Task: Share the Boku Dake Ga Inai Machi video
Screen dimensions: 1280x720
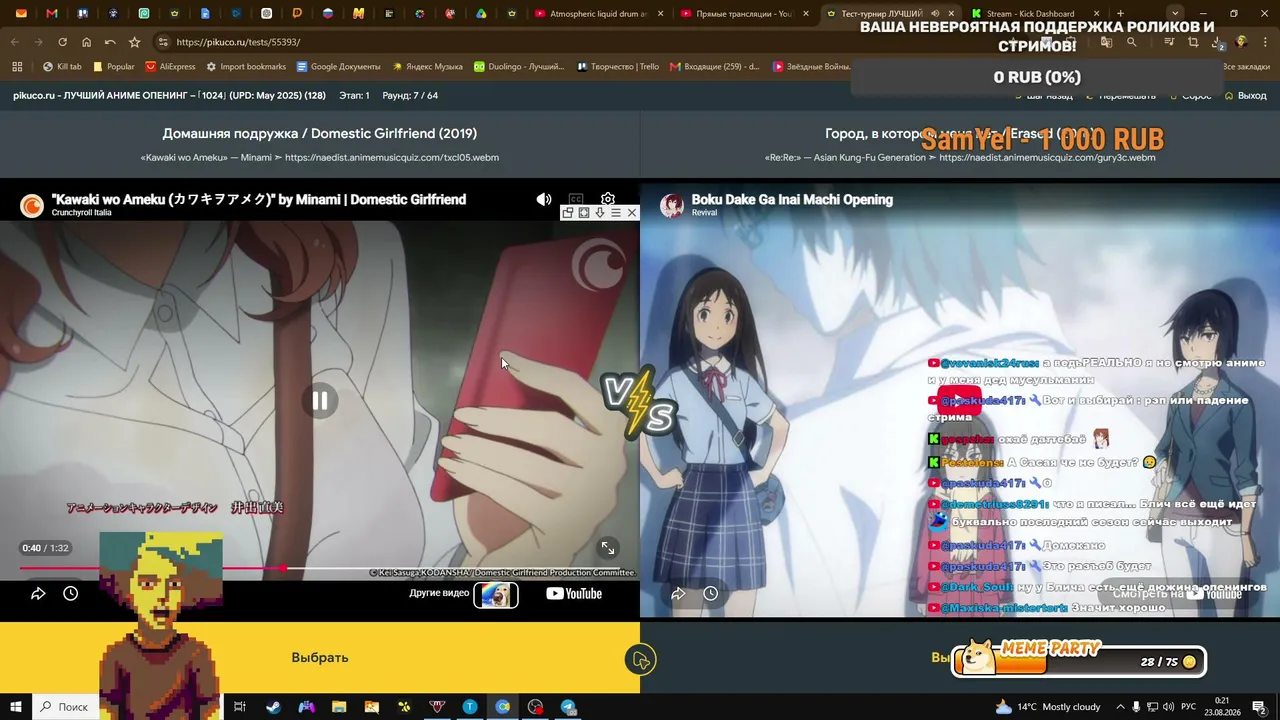Action: point(678,593)
